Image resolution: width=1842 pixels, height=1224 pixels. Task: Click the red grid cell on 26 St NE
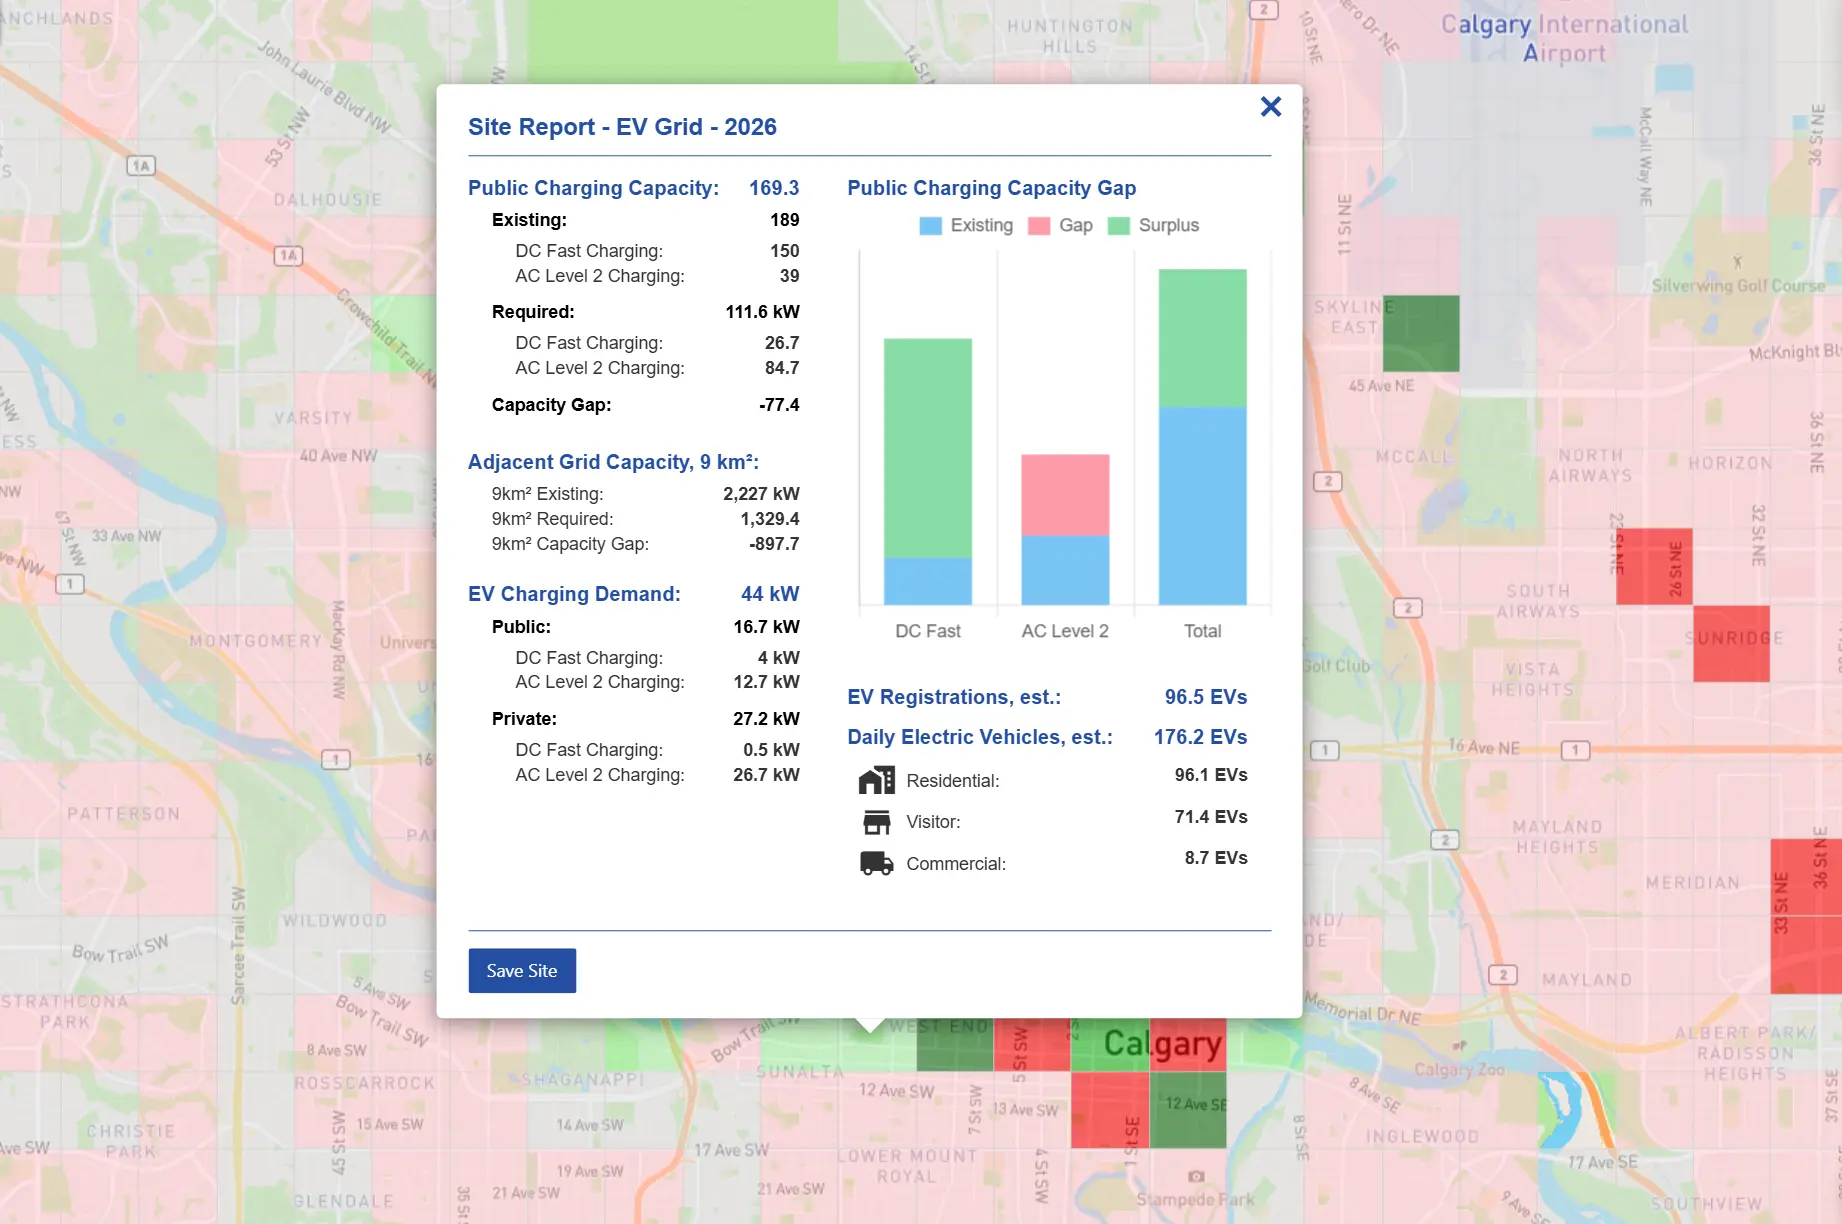[x=1654, y=566]
